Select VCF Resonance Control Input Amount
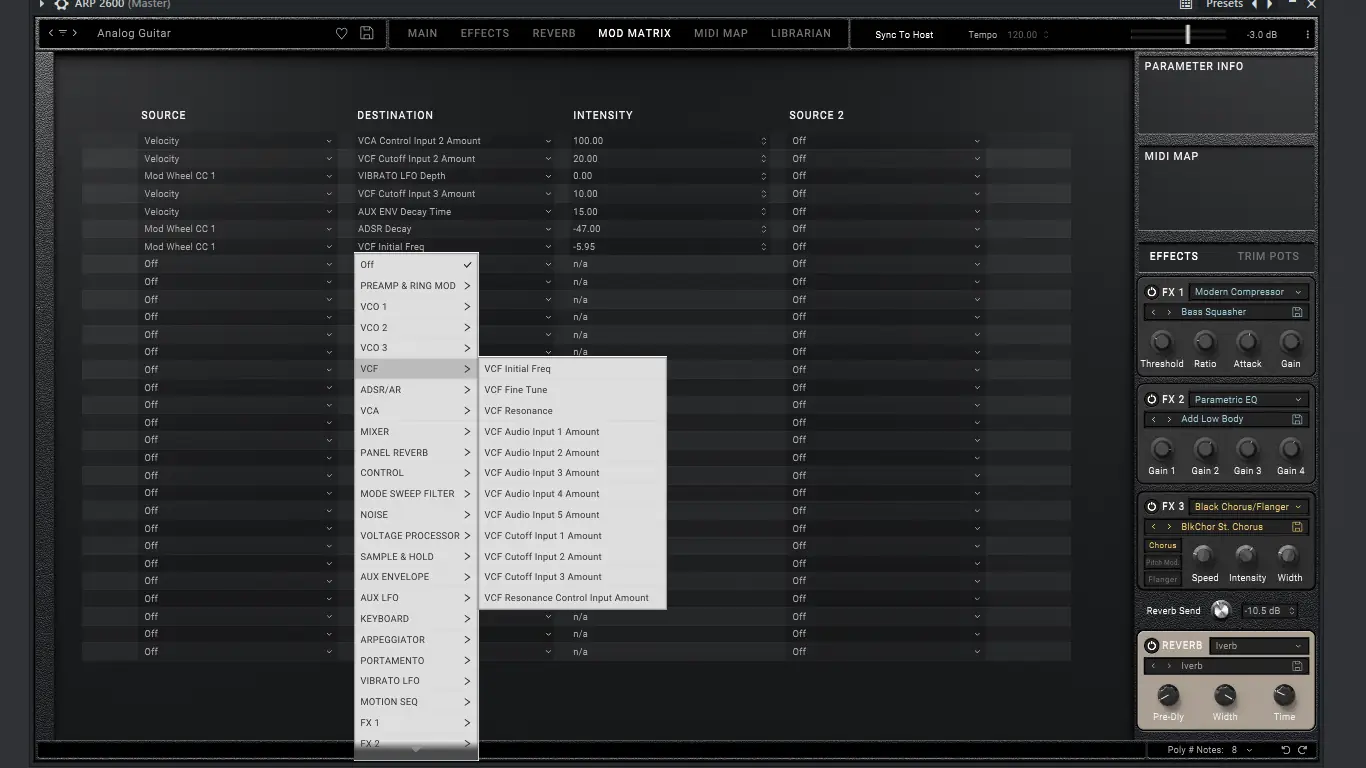1366x768 pixels. [x=572, y=598]
